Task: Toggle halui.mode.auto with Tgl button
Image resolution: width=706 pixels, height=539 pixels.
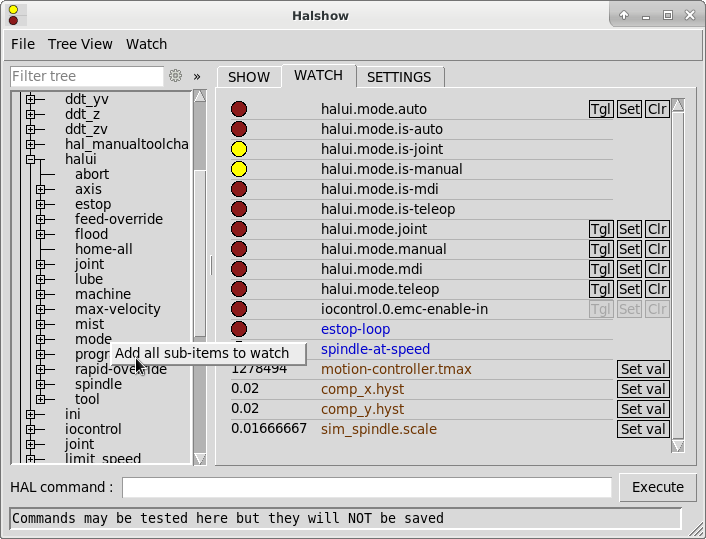Action: [601, 109]
